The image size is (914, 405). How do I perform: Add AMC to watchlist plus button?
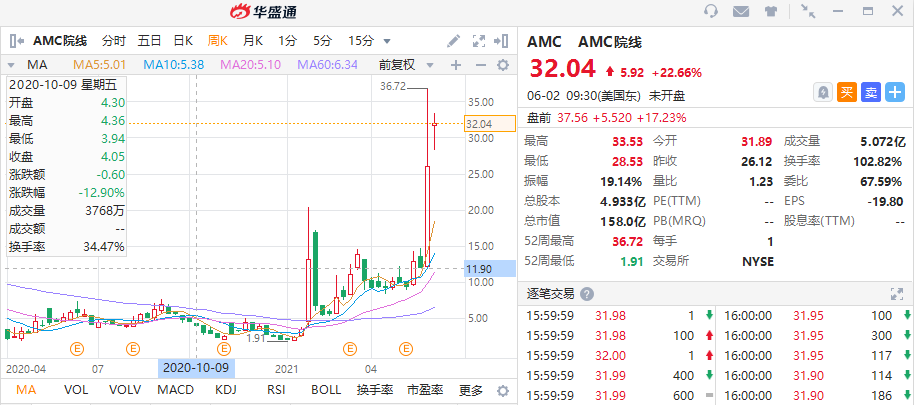[x=895, y=92]
